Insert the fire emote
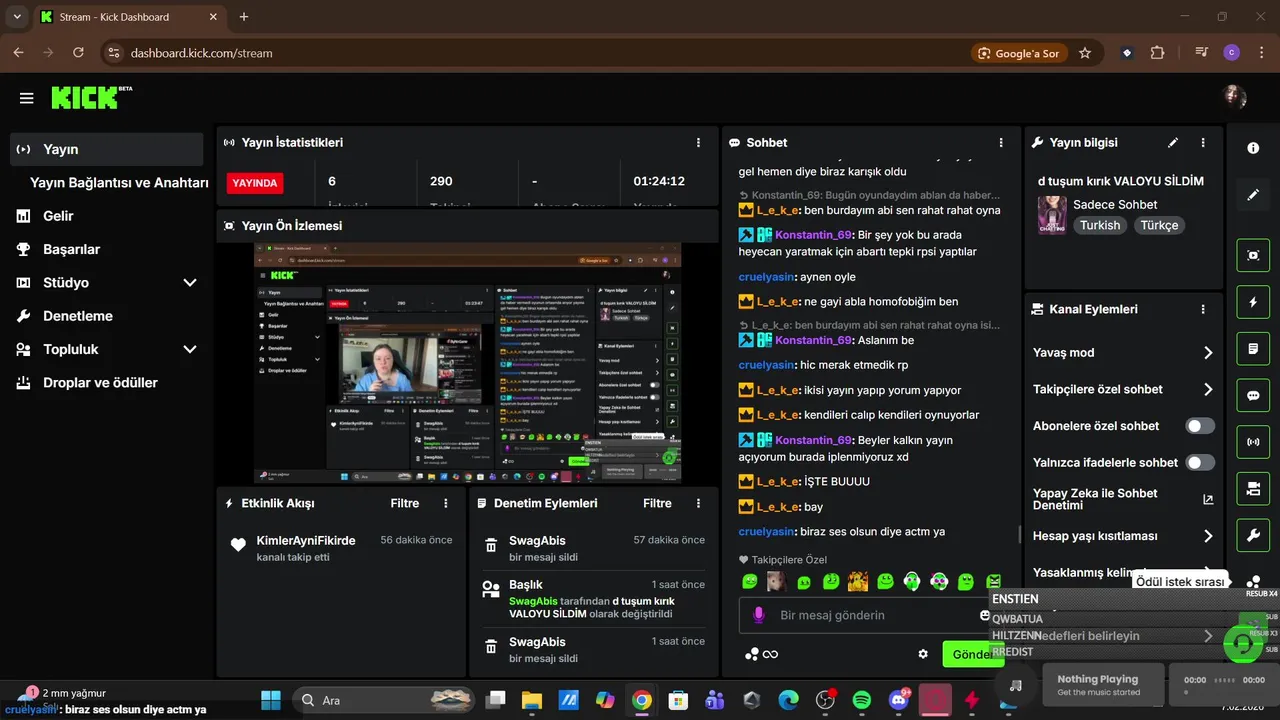 (857, 581)
